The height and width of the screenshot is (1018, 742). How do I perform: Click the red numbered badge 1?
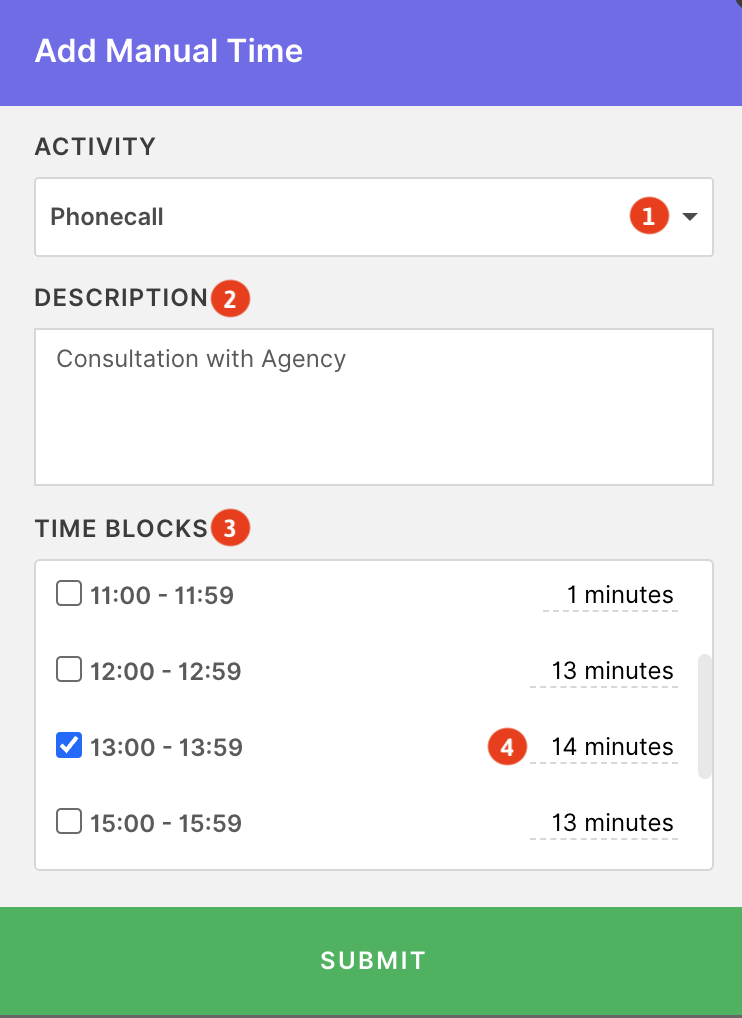pos(649,216)
